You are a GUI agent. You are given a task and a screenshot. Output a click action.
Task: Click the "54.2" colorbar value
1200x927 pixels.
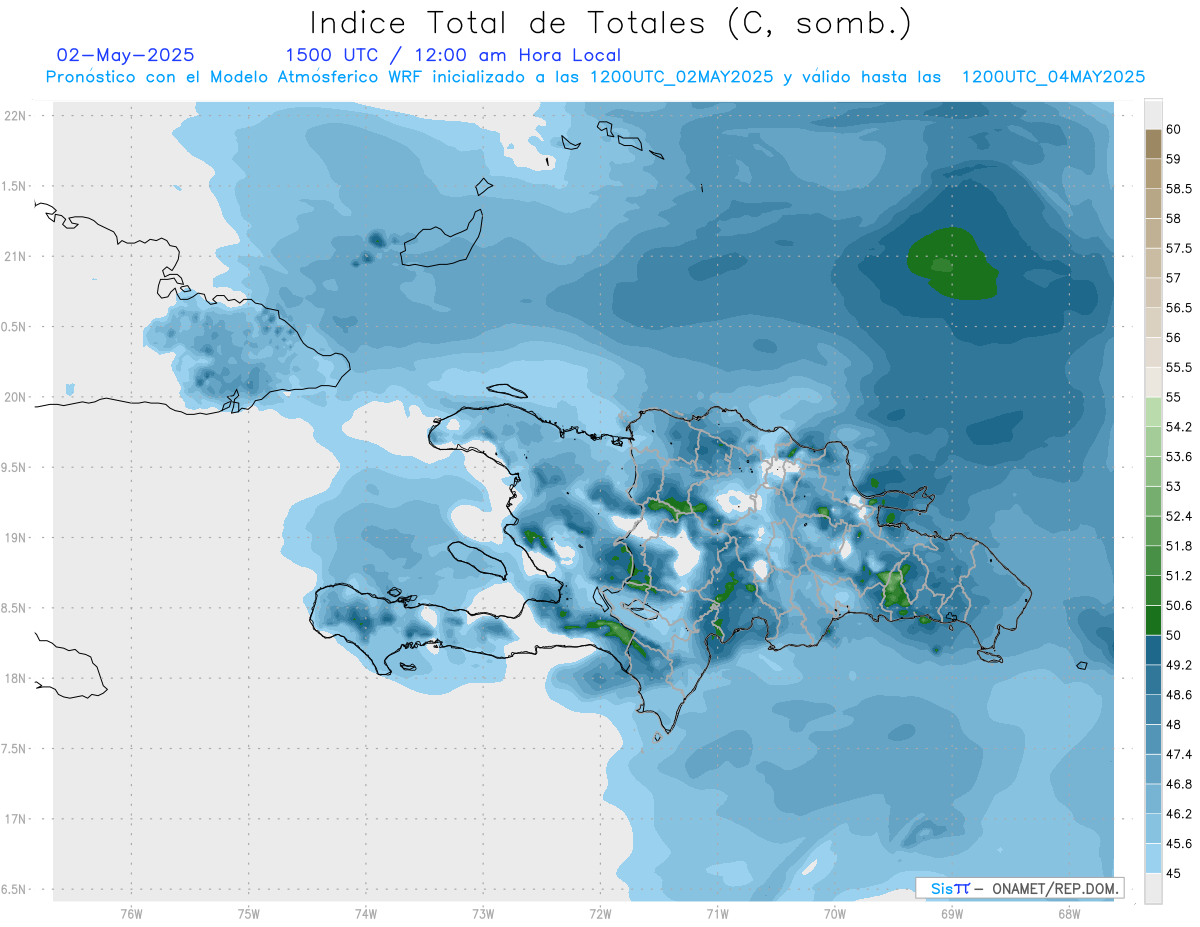(x=1179, y=427)
